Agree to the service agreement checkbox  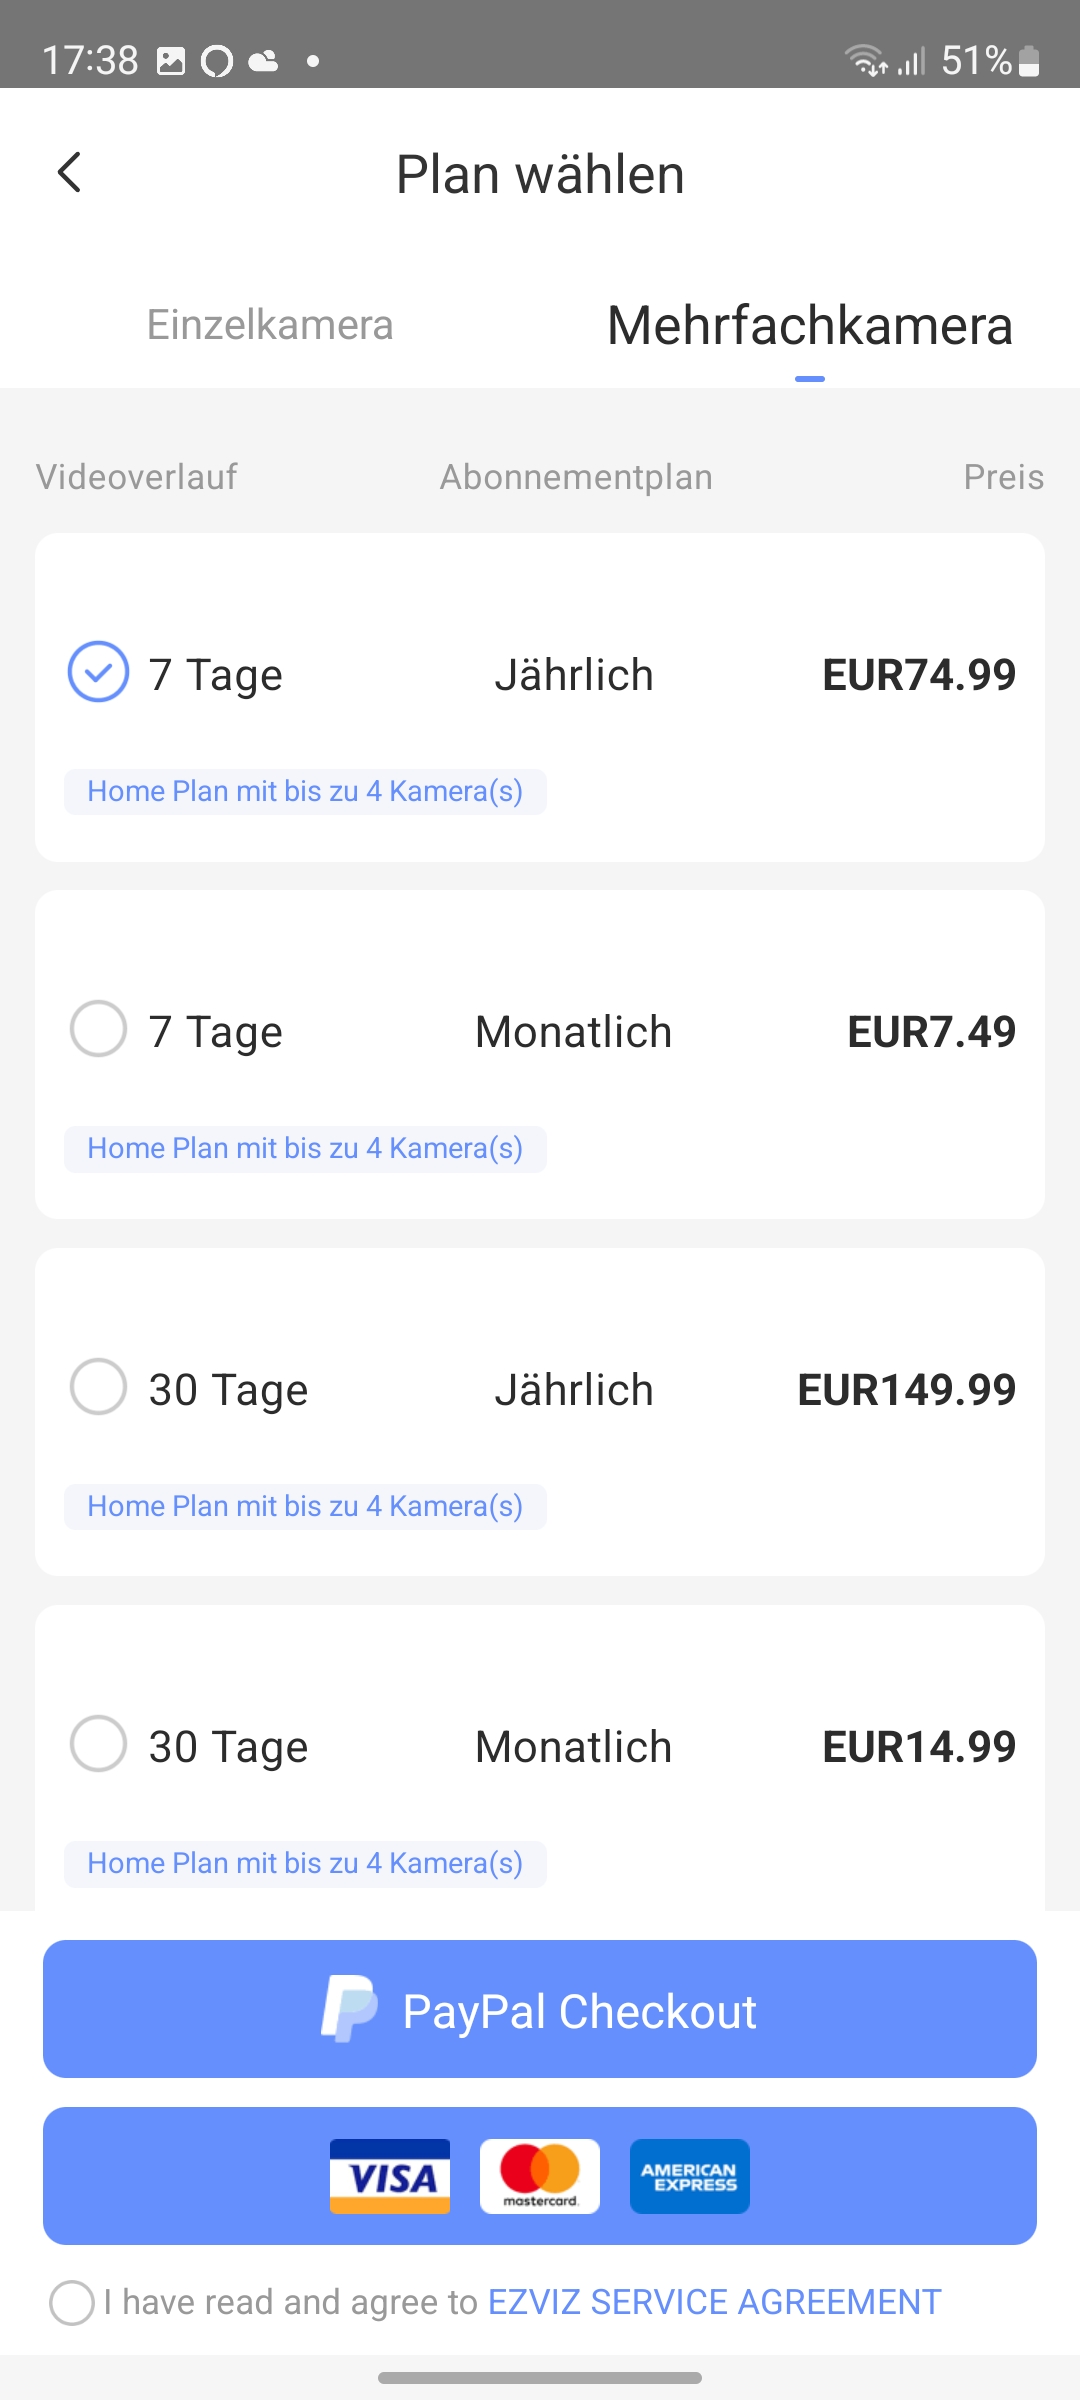point(72,2302)
